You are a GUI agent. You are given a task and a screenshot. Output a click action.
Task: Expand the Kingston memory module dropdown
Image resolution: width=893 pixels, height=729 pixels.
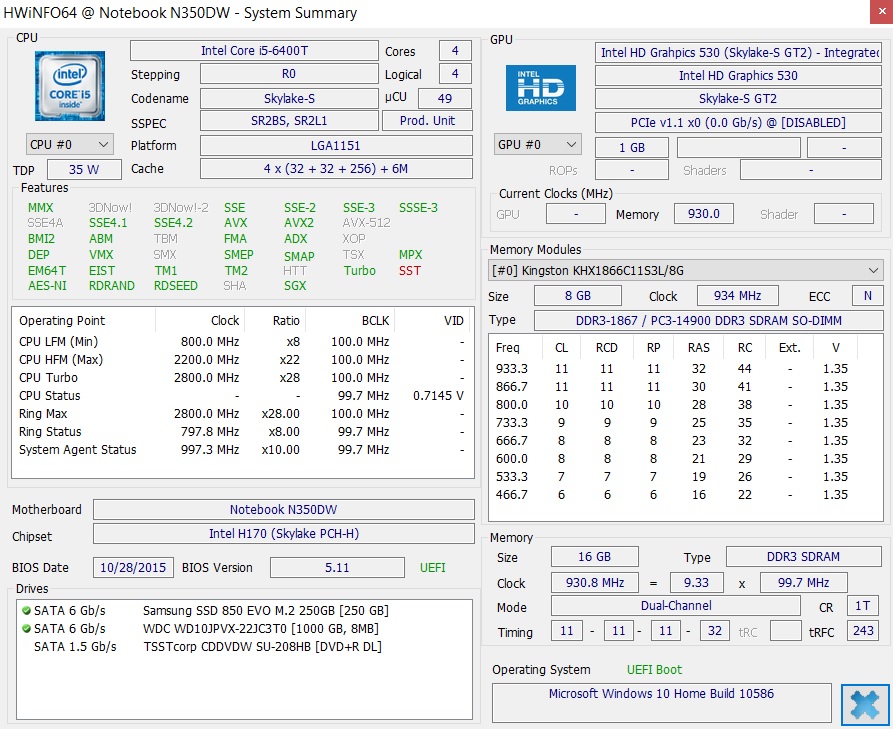click(686, 271)
